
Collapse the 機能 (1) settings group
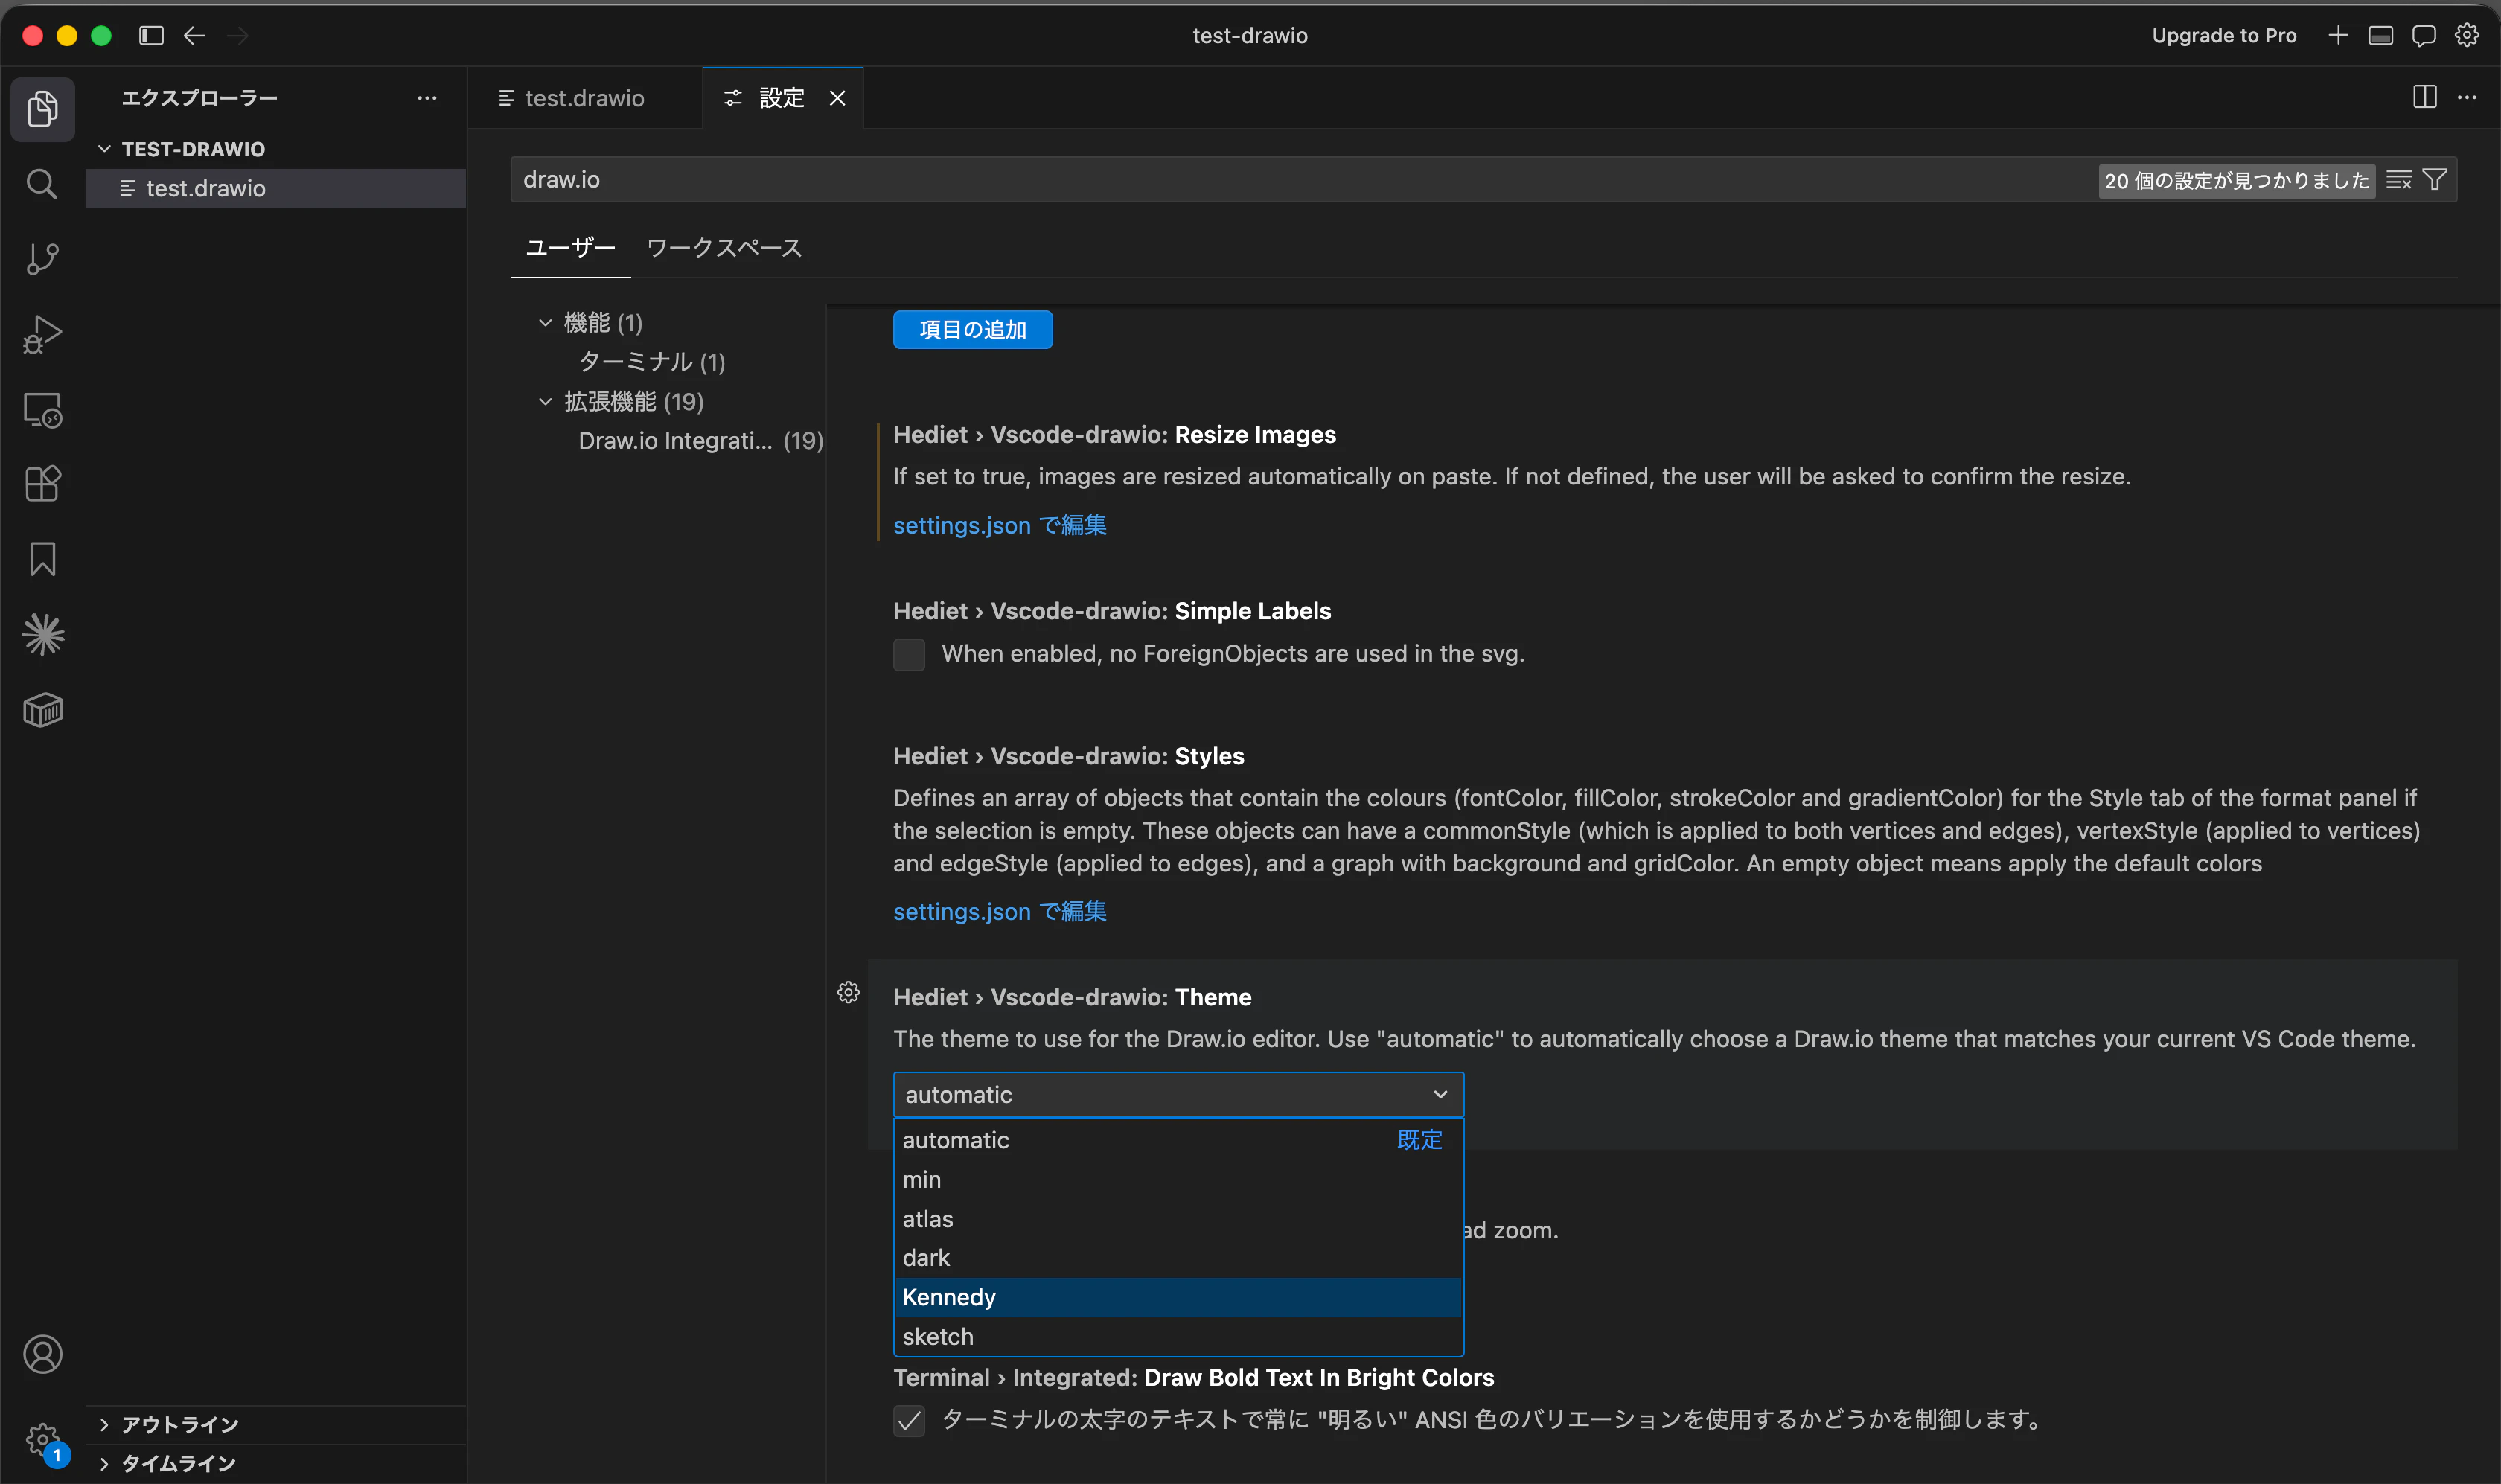(x=545, y=323)
